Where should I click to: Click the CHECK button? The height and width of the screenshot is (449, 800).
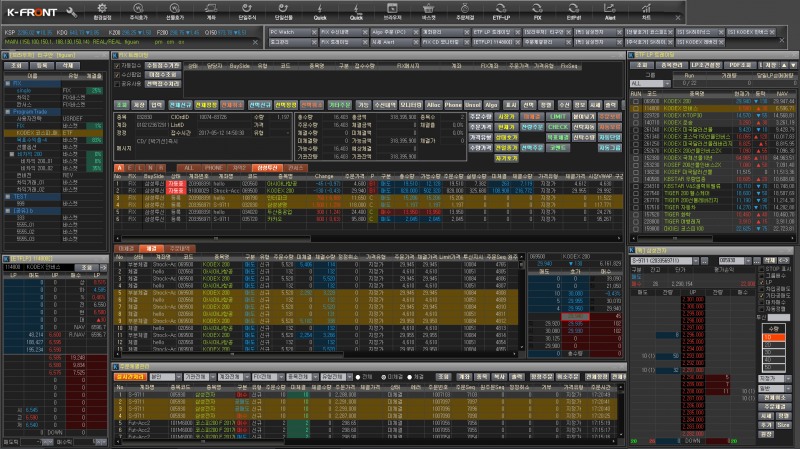point(558,127)
